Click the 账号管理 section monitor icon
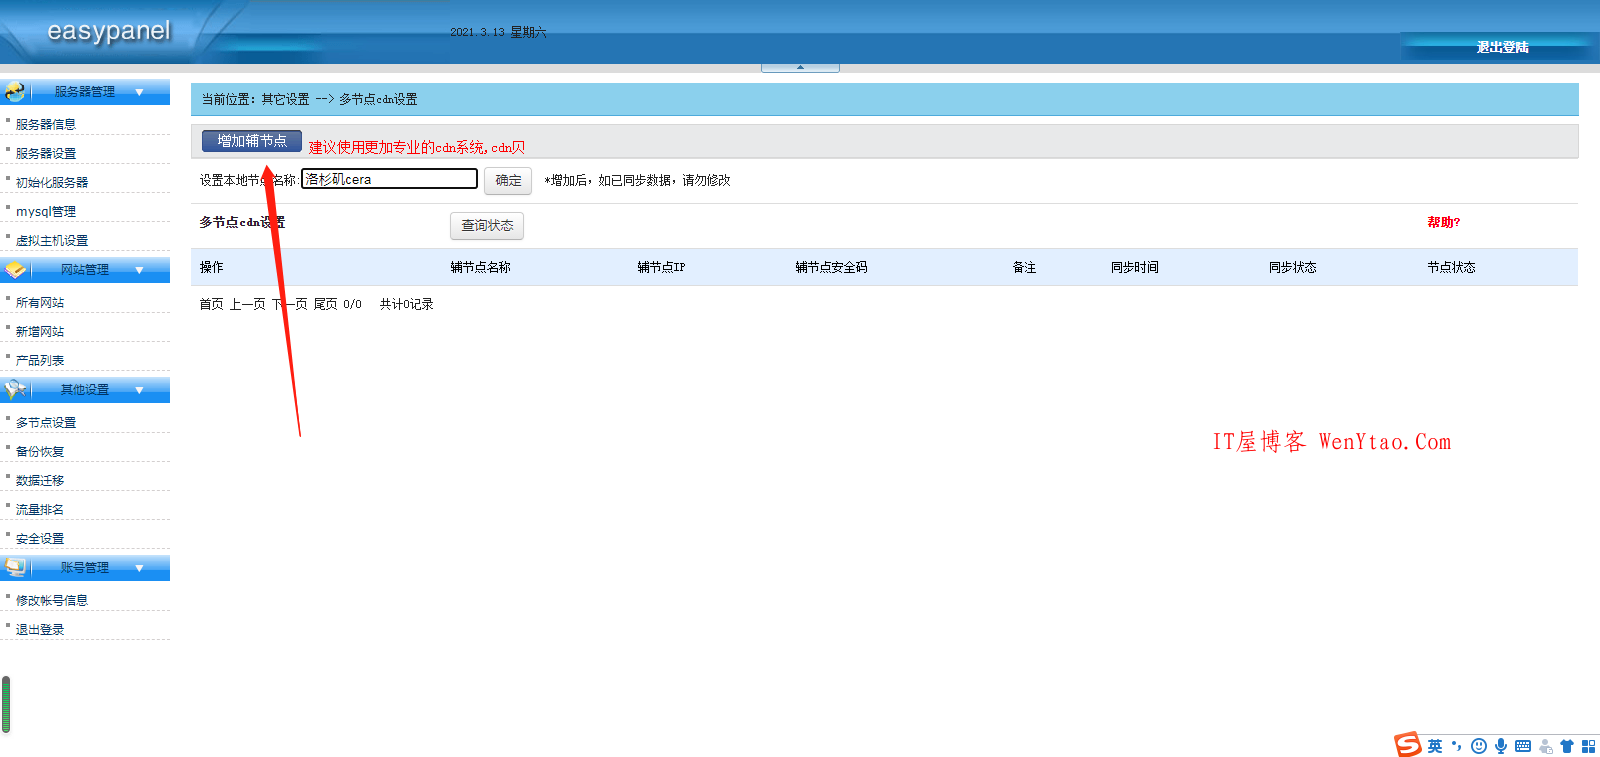Image resolution: width=1600 pixels, height=757 pixels. point(15,568)
